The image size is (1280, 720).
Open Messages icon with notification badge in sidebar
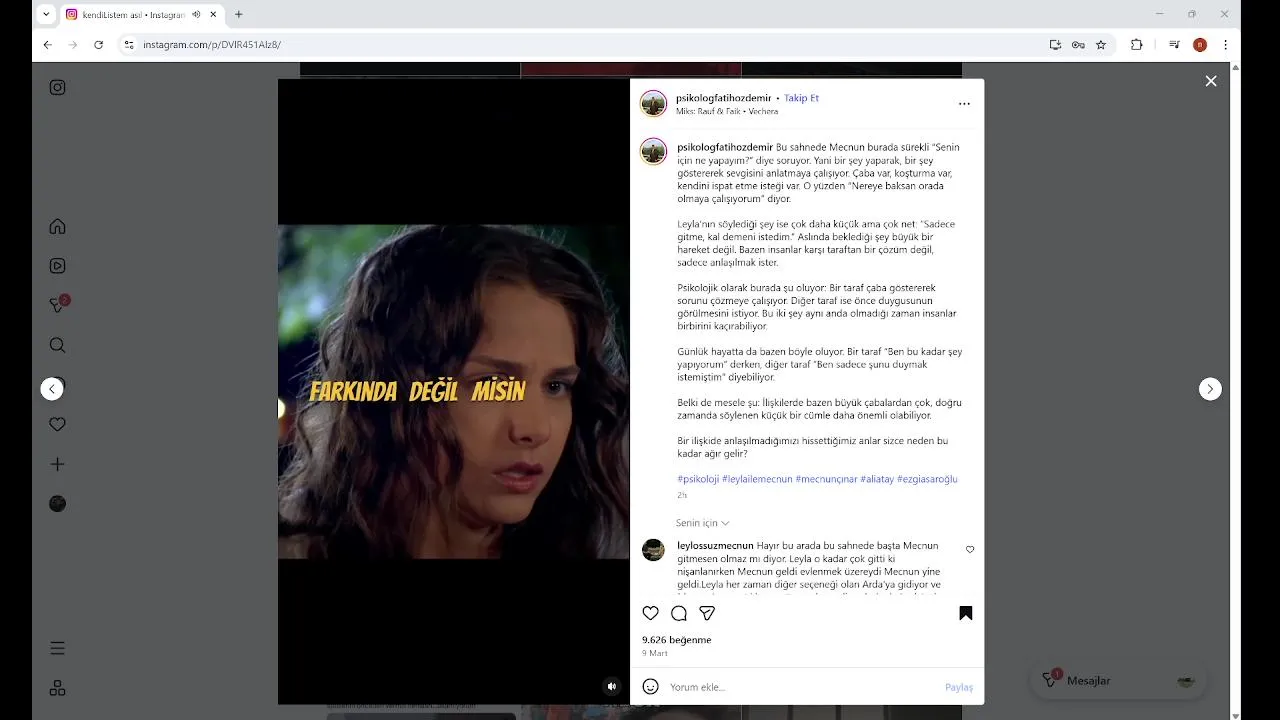(x=58, y=305)
